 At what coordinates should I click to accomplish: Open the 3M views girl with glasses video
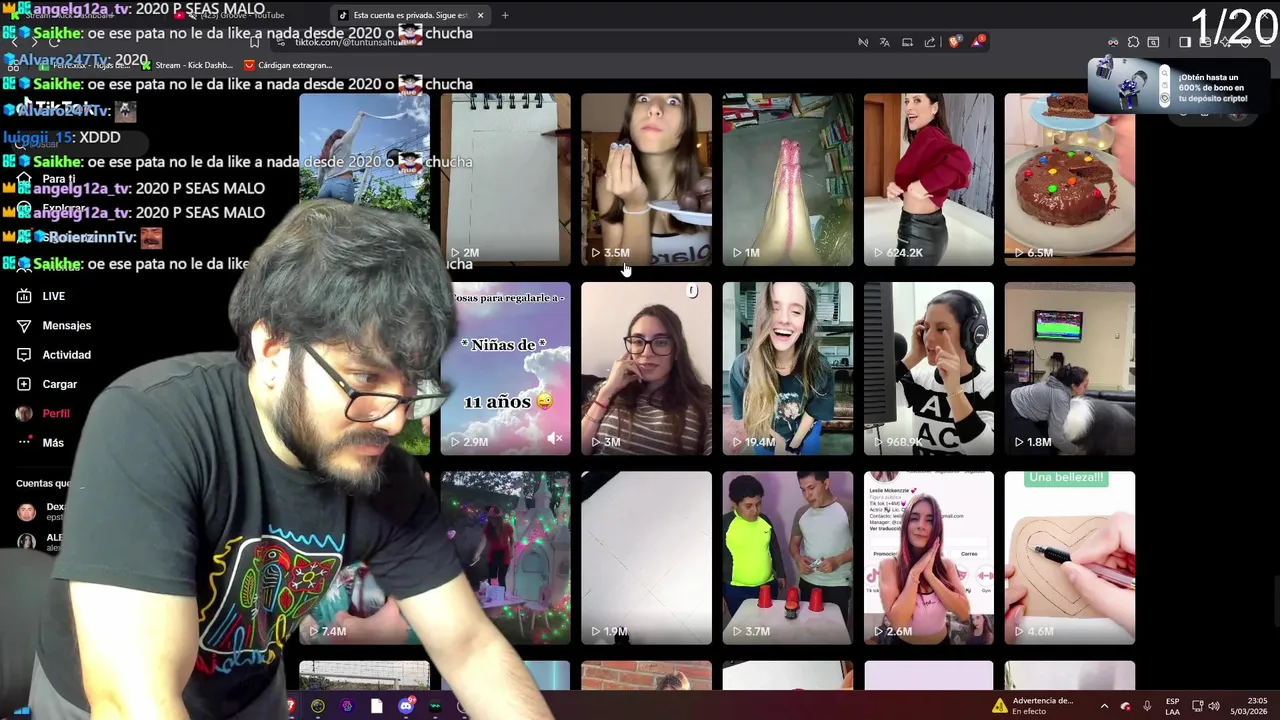click(646, 368)
